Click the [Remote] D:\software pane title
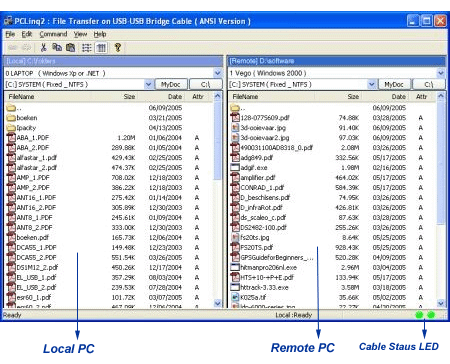This screenshot has height=364, width=450. [262, 61]
